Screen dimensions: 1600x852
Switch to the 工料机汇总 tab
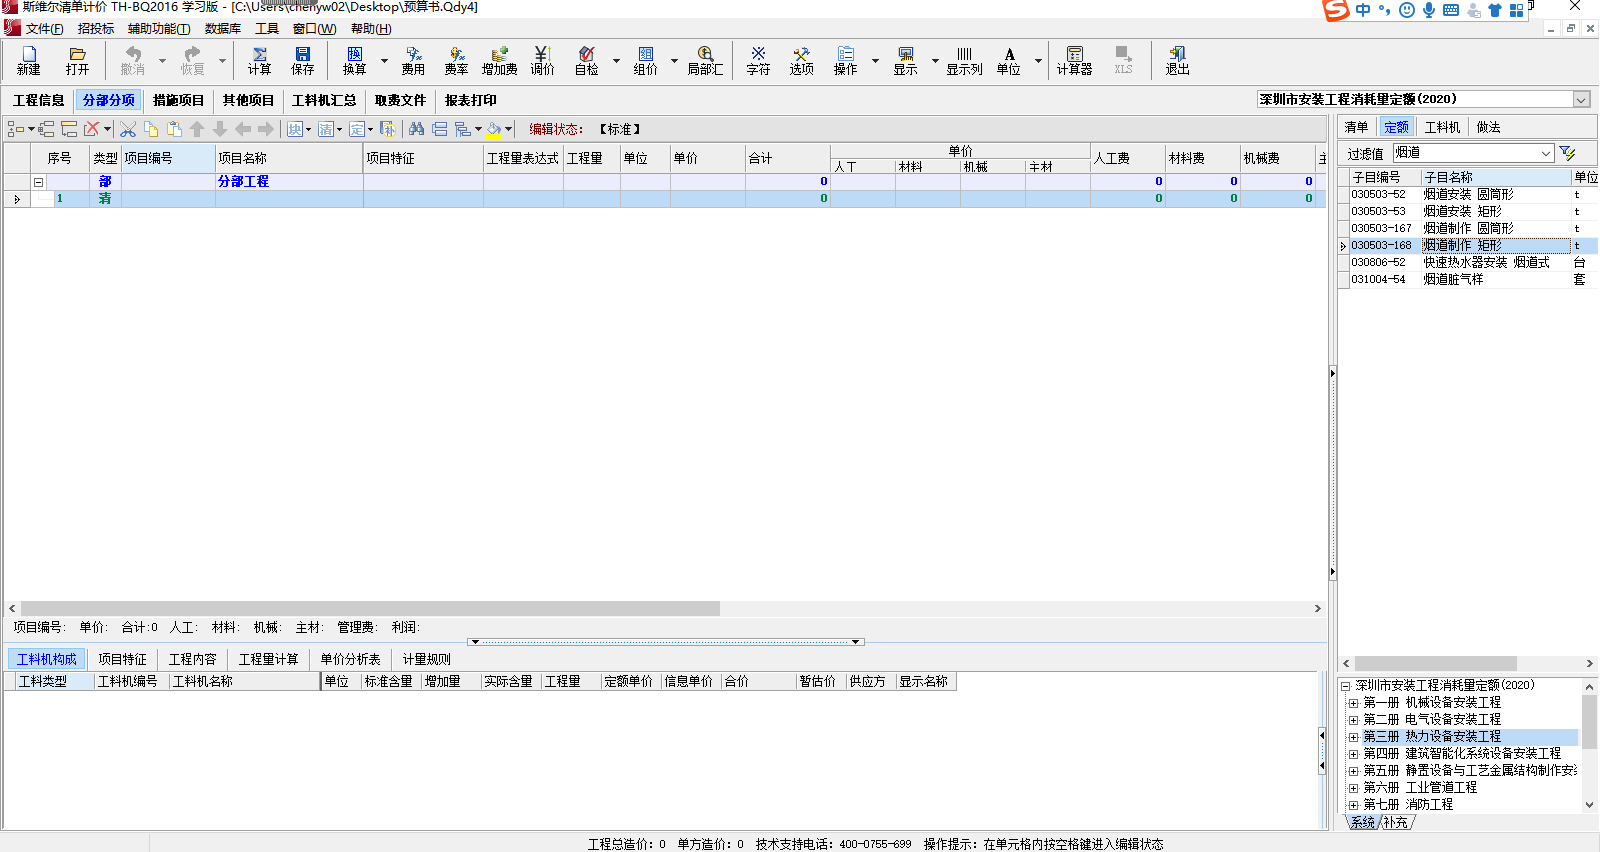[x=324, y=101]
